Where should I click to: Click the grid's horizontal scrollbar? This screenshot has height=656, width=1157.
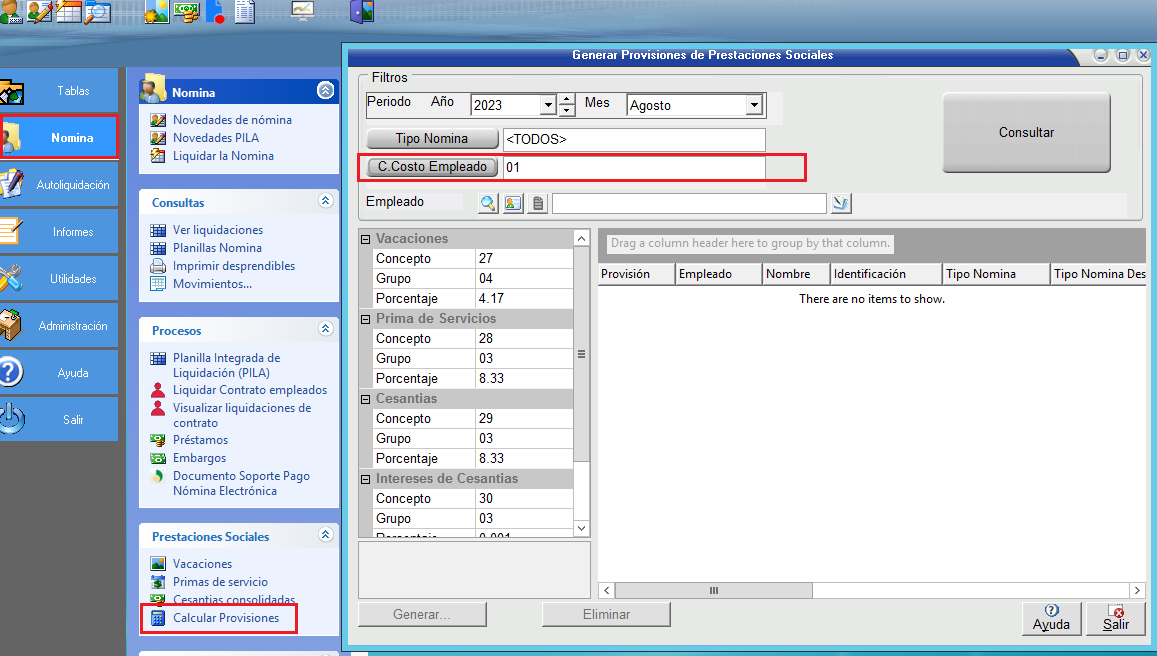tap(714, 591)
